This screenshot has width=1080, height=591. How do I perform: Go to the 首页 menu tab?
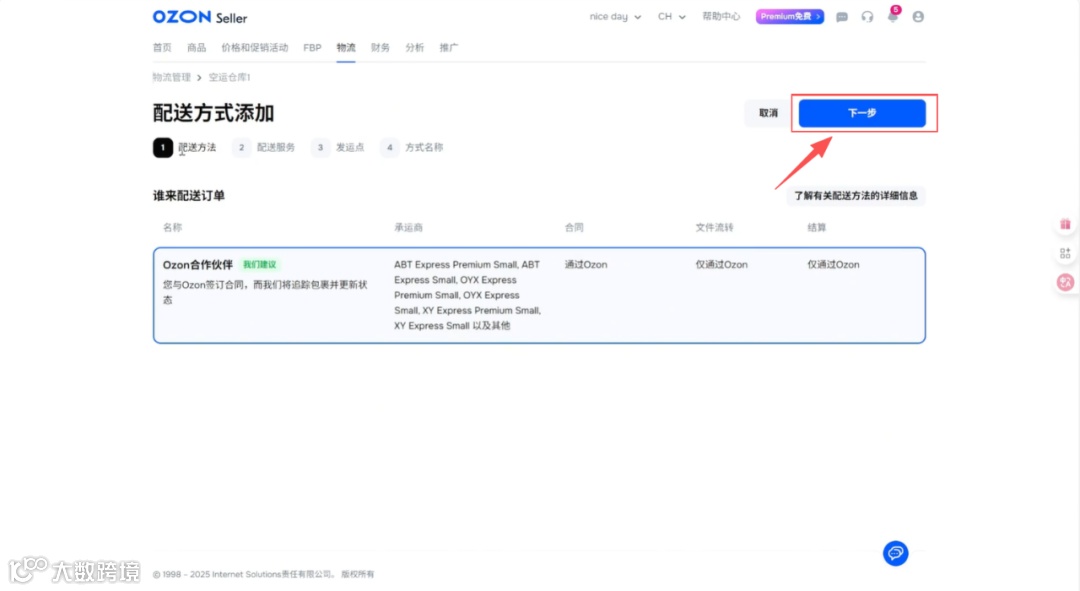click(x=163, y=48)
